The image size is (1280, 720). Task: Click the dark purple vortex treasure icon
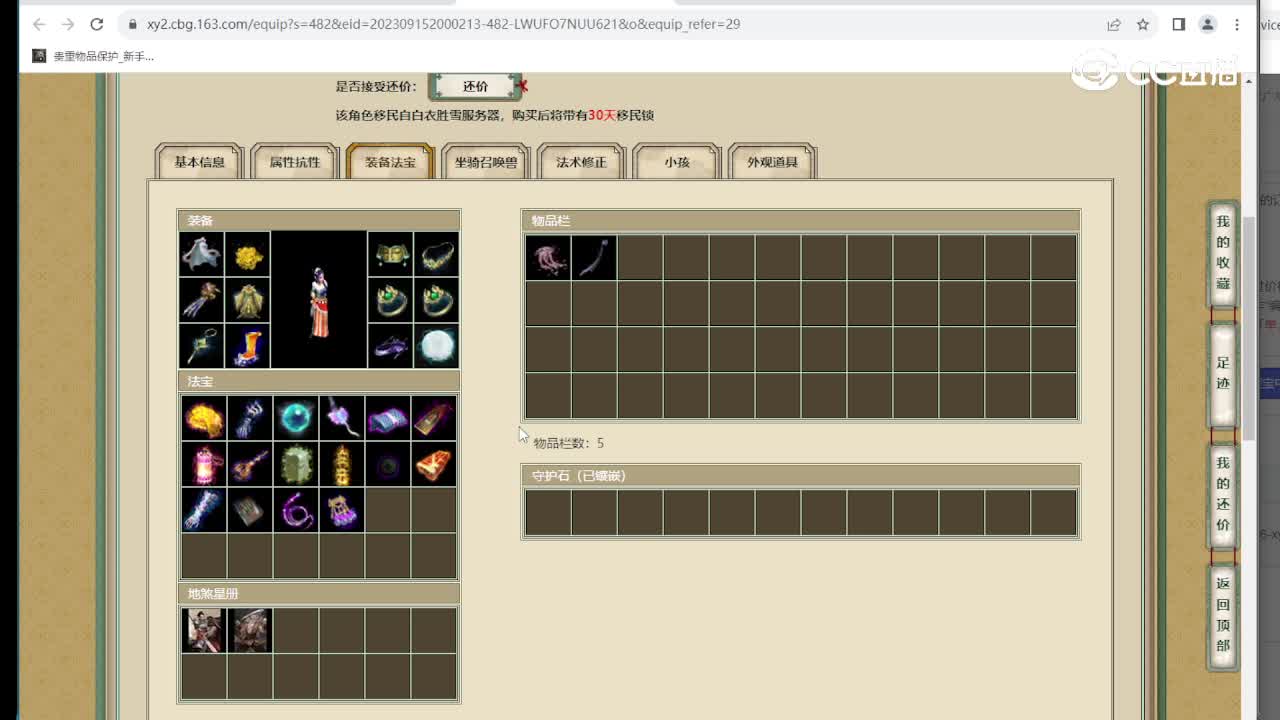pyautogui.click(x=388, y=464)
